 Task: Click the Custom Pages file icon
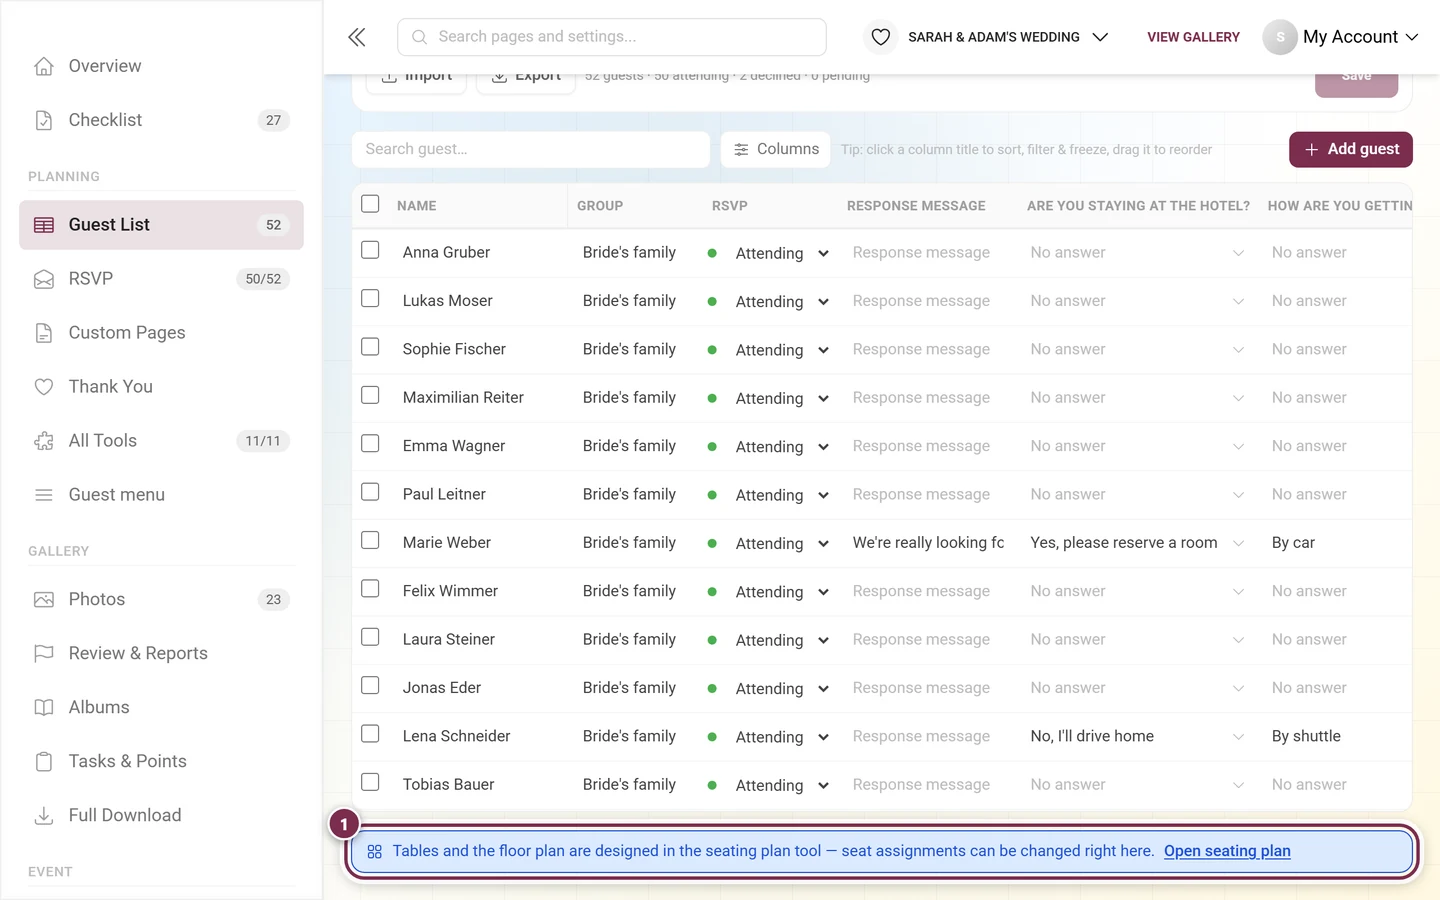point(44,333)
